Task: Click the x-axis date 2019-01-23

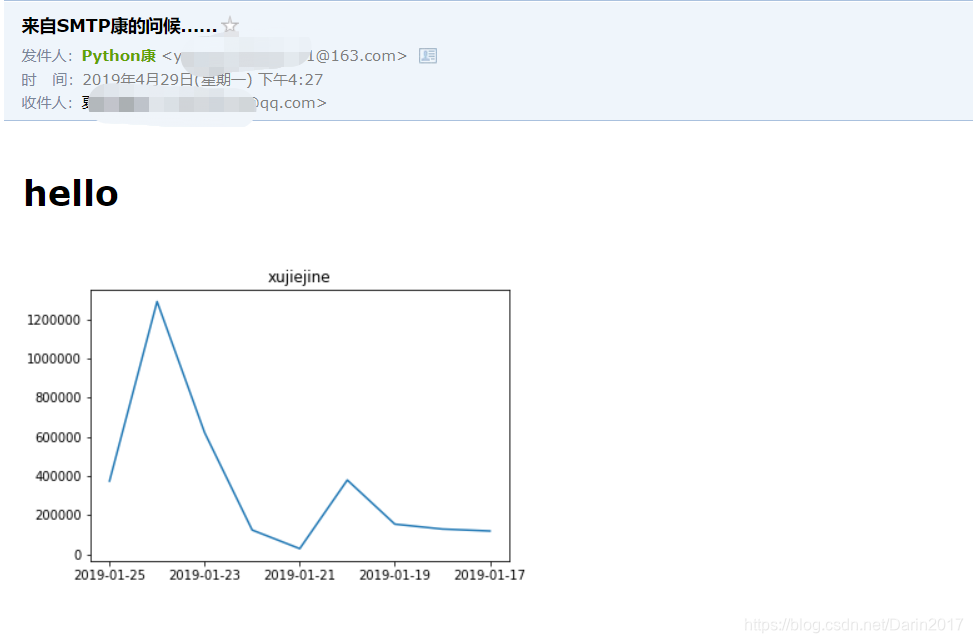Action: tap(205, 575)
